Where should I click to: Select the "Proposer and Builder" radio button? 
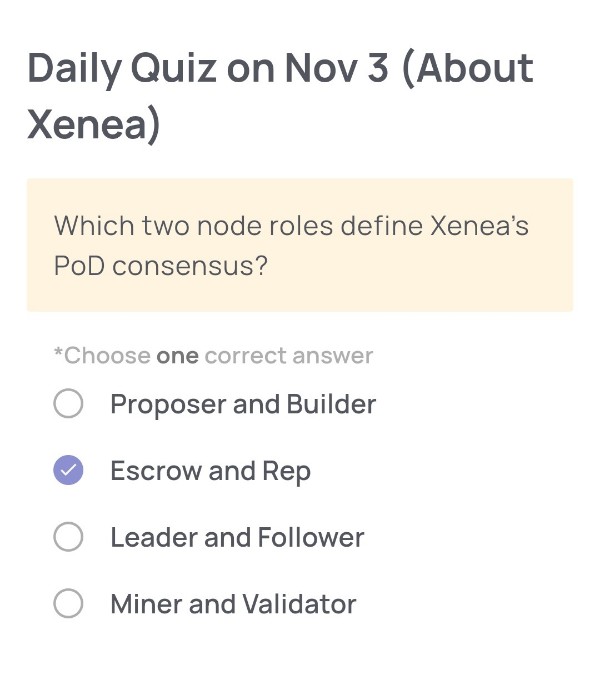68,405
